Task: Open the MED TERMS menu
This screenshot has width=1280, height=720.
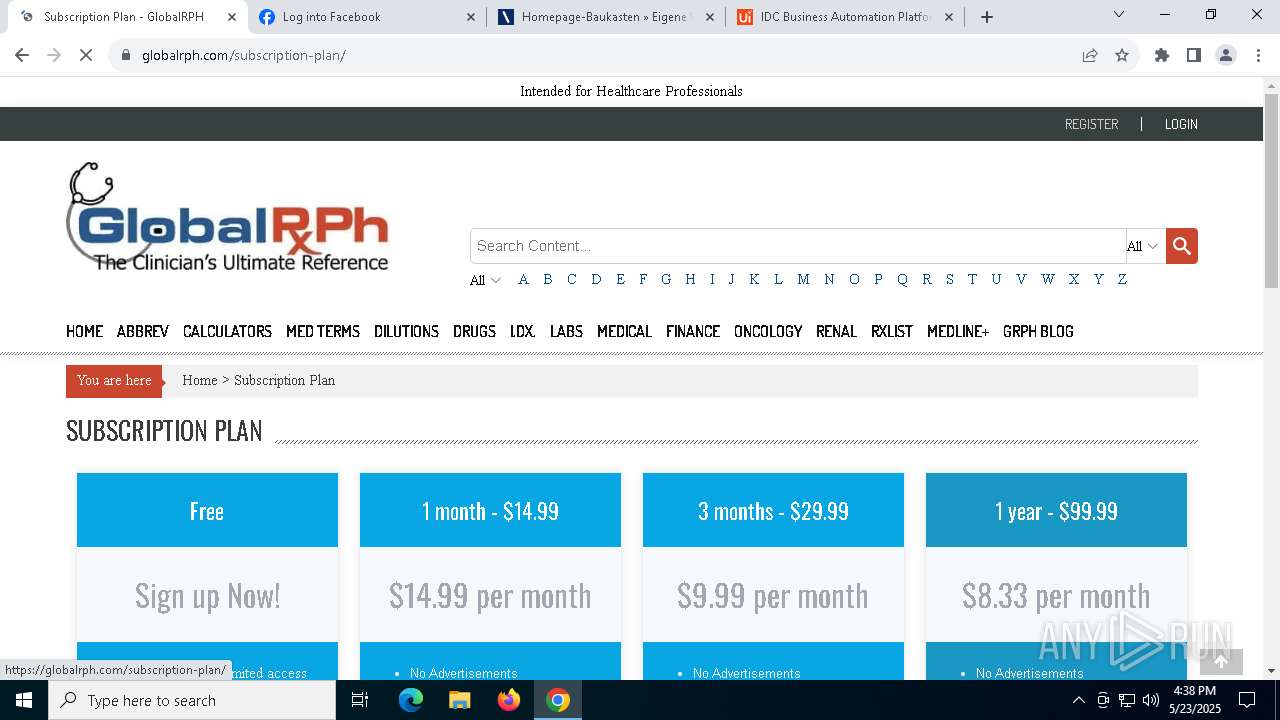Action: coord(323,331)
